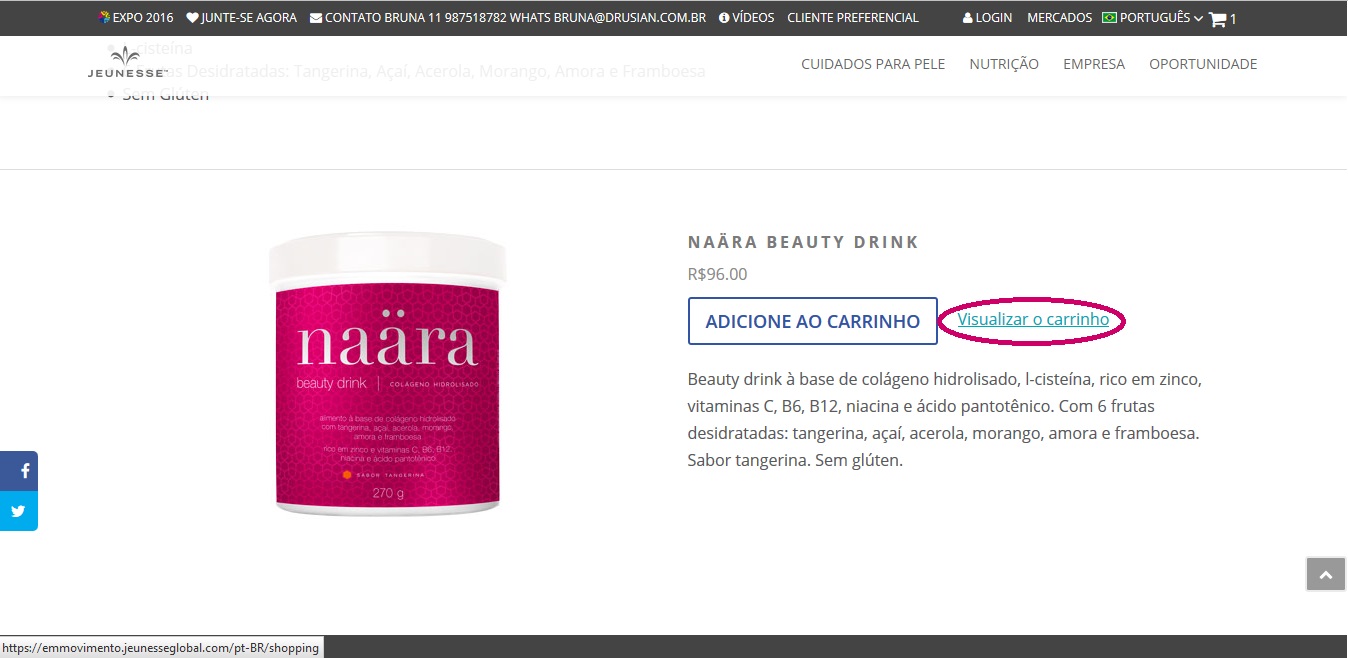
Task: Open the Cuidados Para Pele menu
Action: pyautogui.click(x=873, y=64)
